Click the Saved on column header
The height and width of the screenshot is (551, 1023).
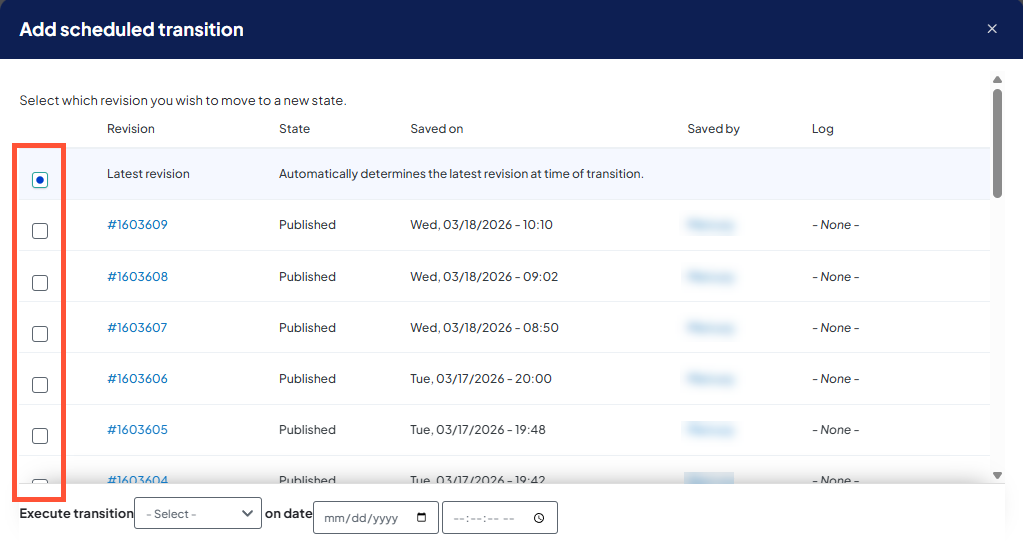coord(436,128)
